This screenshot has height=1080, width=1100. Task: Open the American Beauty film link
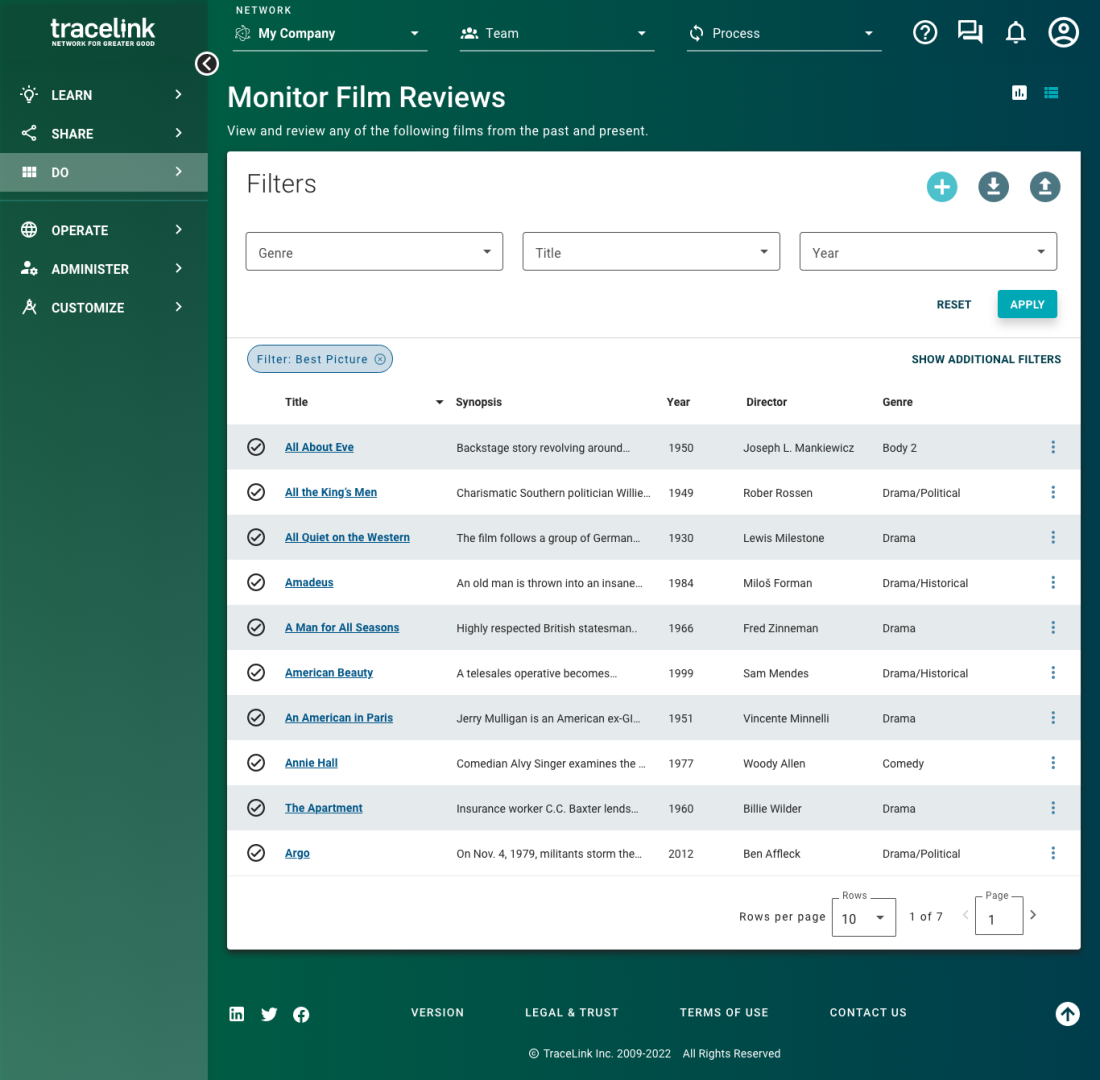pyautogui.click(x=329, y=673)
